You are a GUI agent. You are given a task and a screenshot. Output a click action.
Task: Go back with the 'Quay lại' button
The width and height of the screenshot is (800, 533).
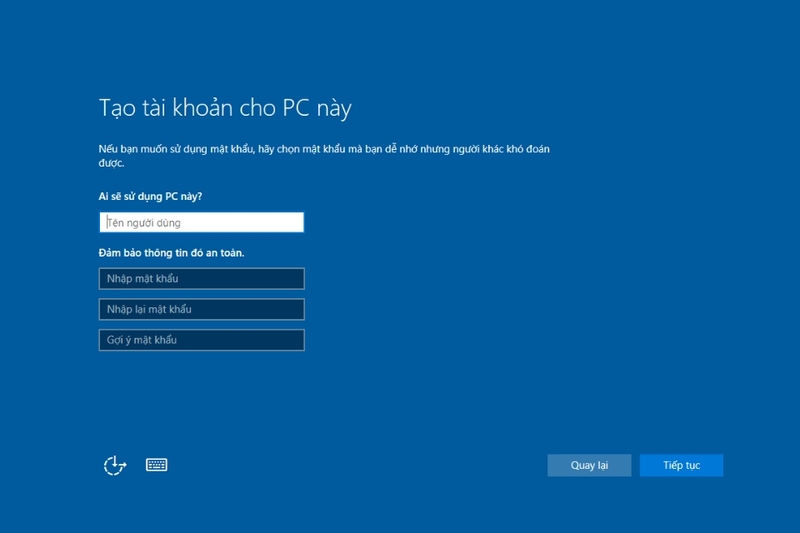589,465
